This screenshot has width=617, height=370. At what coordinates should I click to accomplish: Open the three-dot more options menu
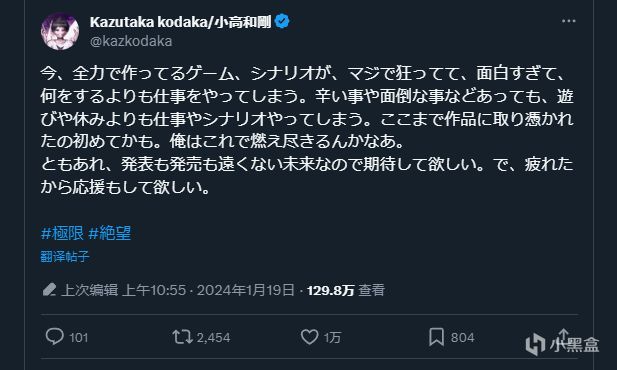coord(568,21)
